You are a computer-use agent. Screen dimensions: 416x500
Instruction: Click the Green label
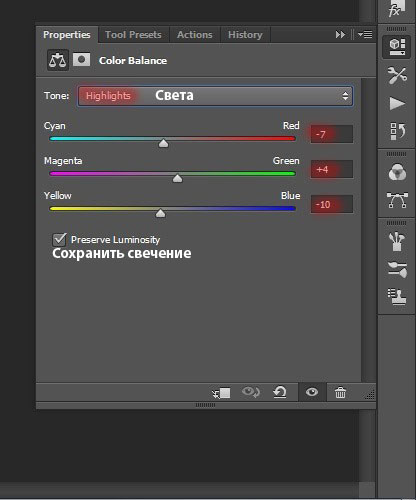(286, 161)
